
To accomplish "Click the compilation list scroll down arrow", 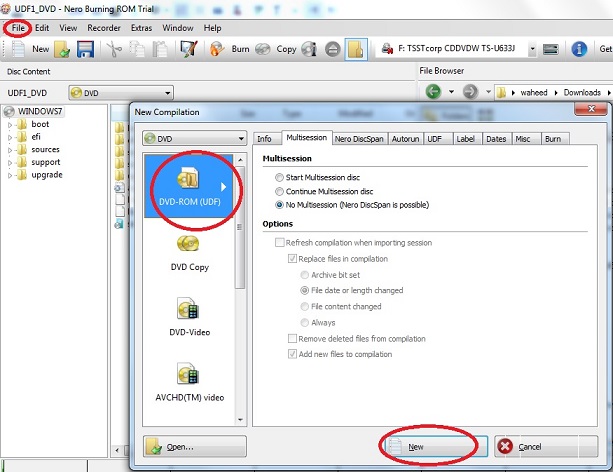I will coord(240,420).
